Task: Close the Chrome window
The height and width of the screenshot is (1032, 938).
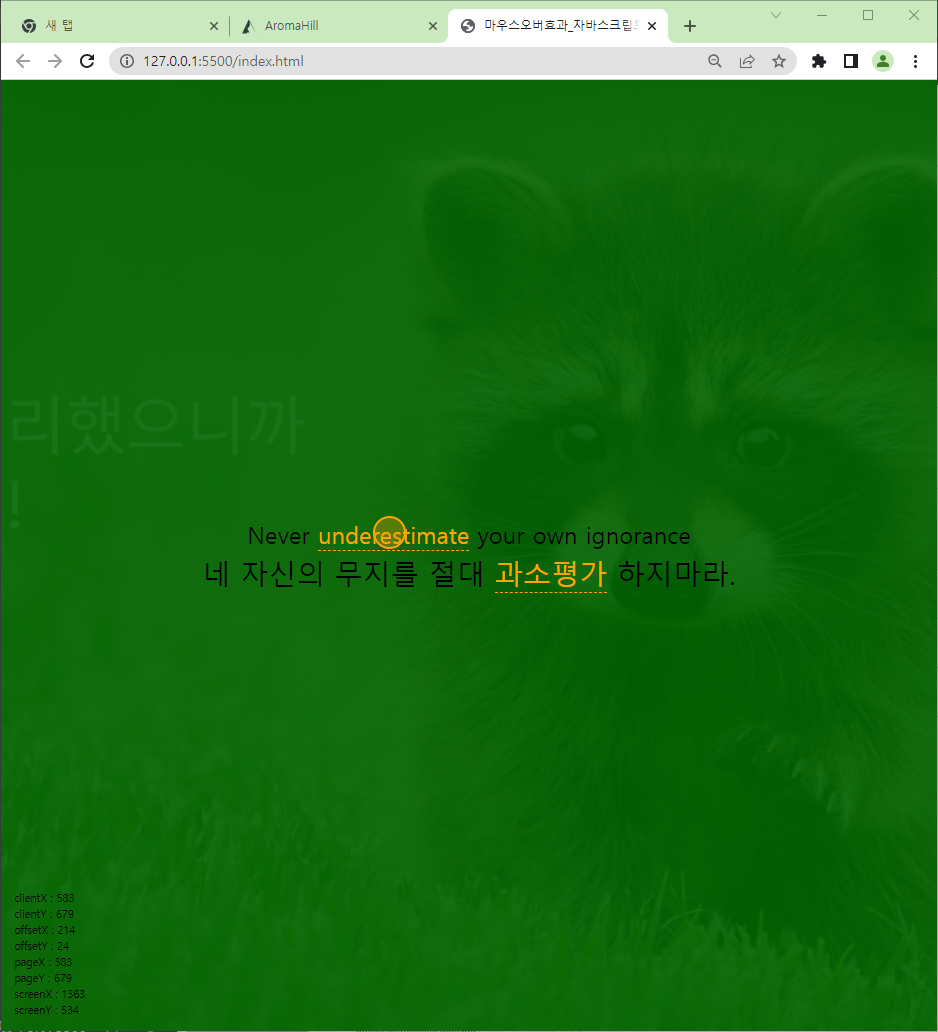Action: click(x=914, y=15)
